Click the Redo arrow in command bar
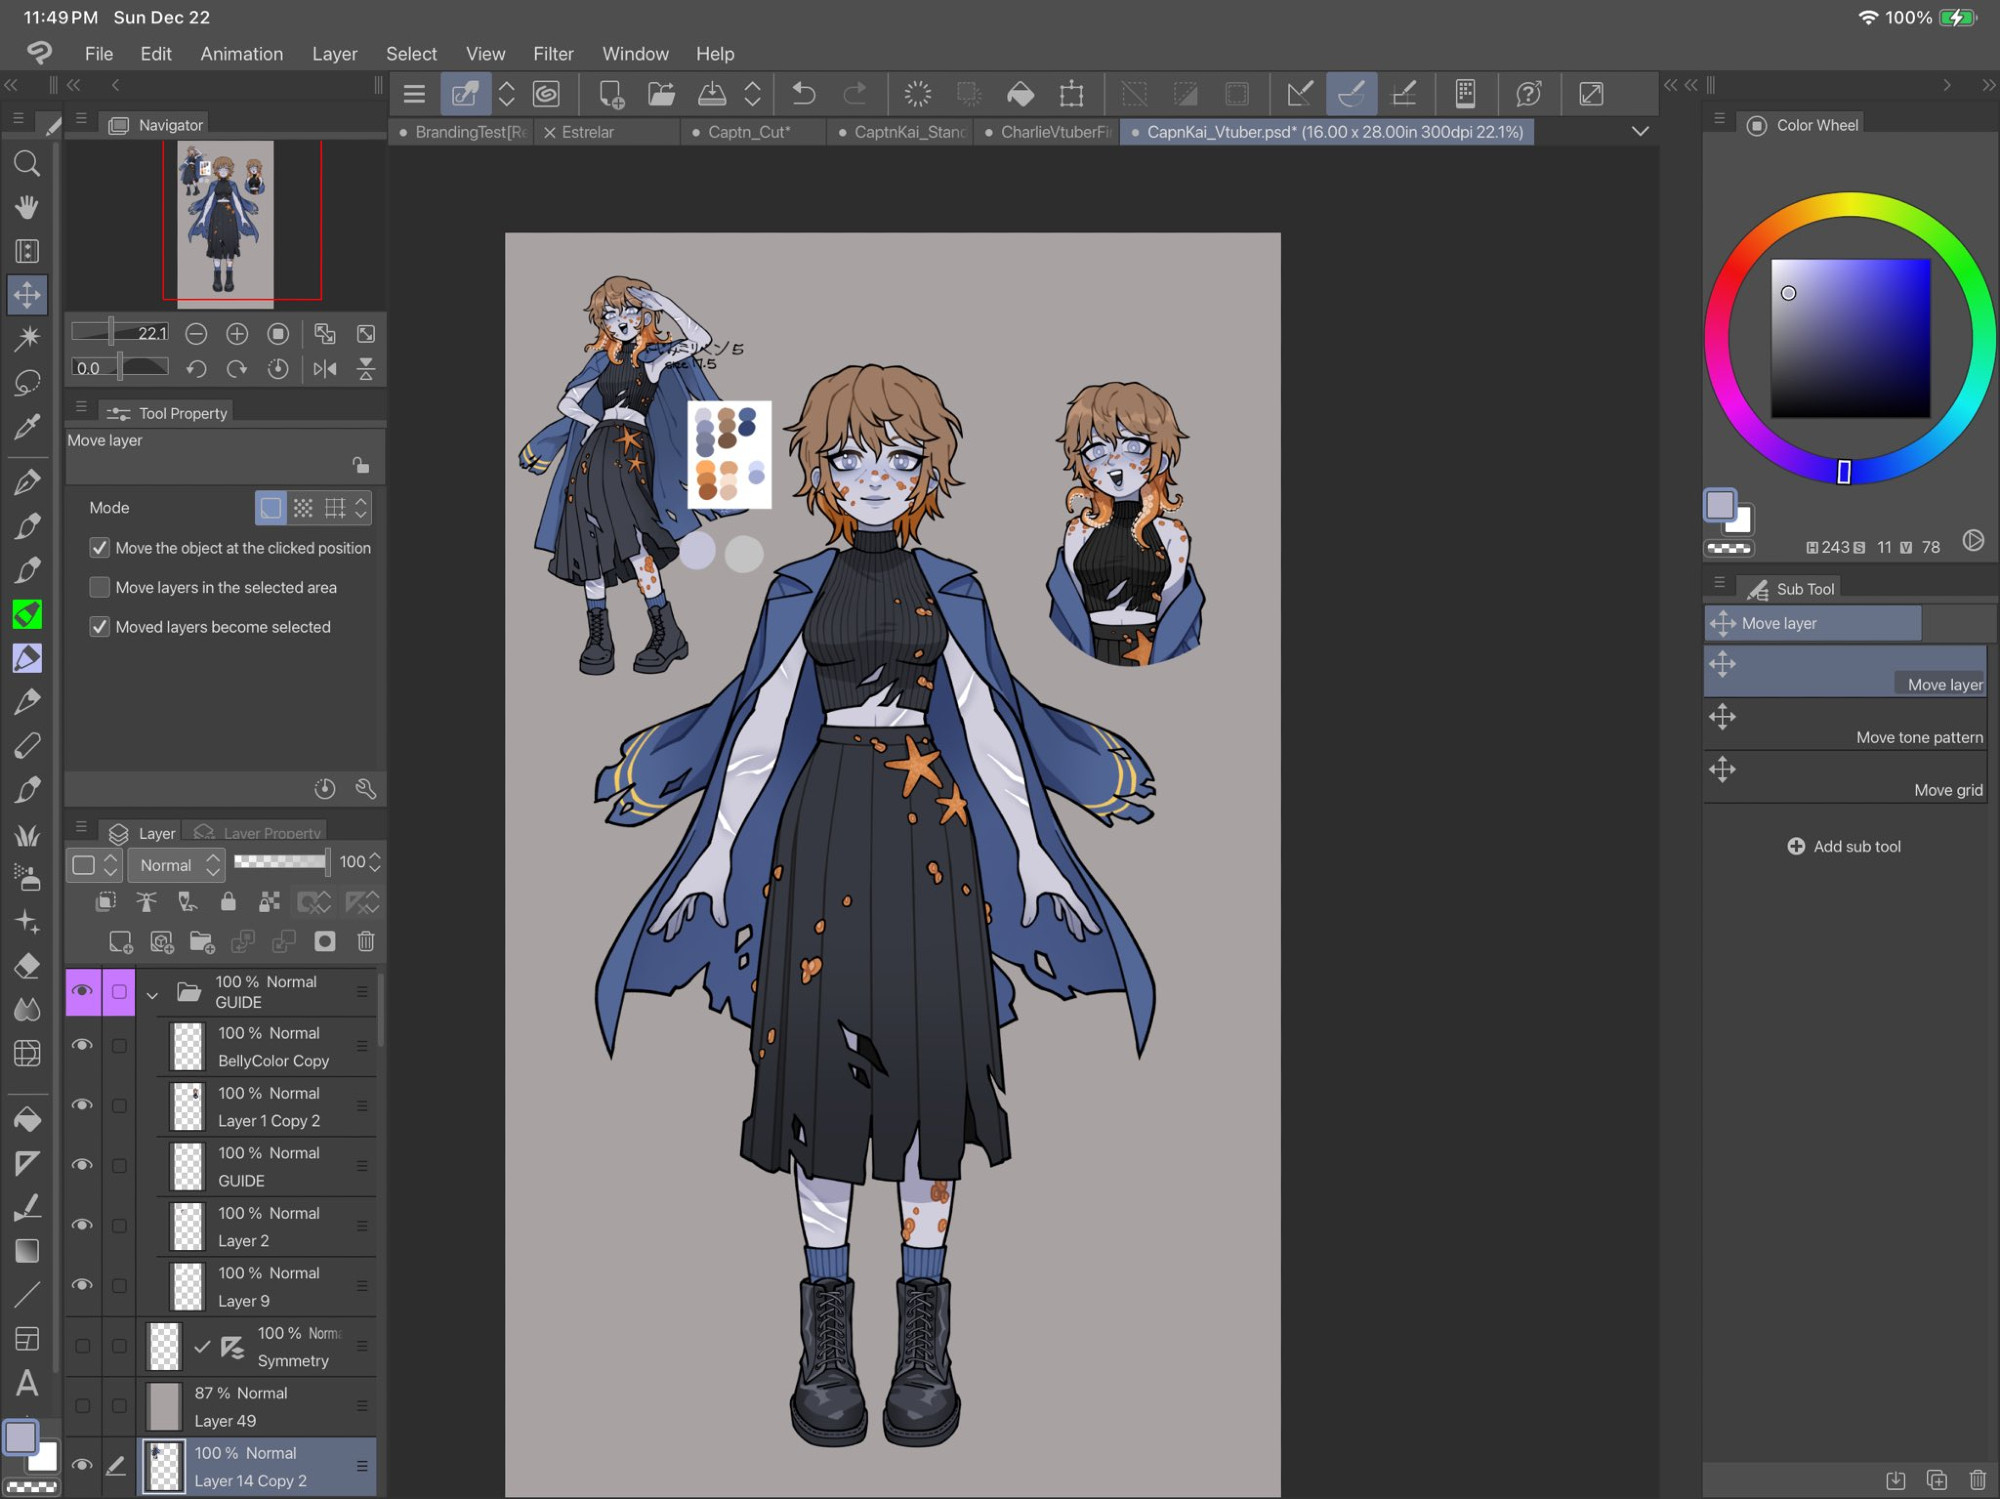 point(855,94)
